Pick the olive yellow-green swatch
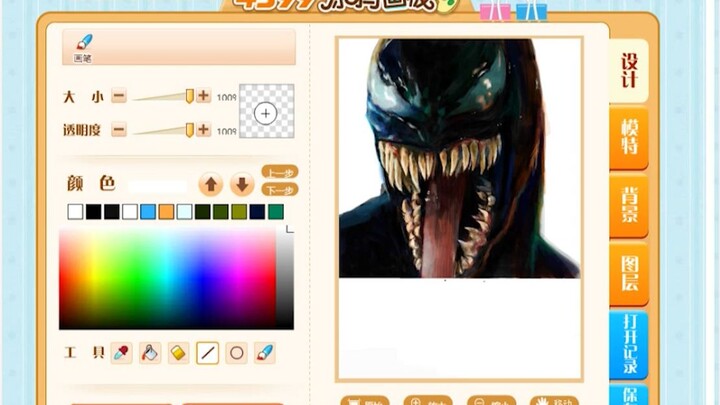The width and height of the screenshot is (720, 405). (239, 212)
